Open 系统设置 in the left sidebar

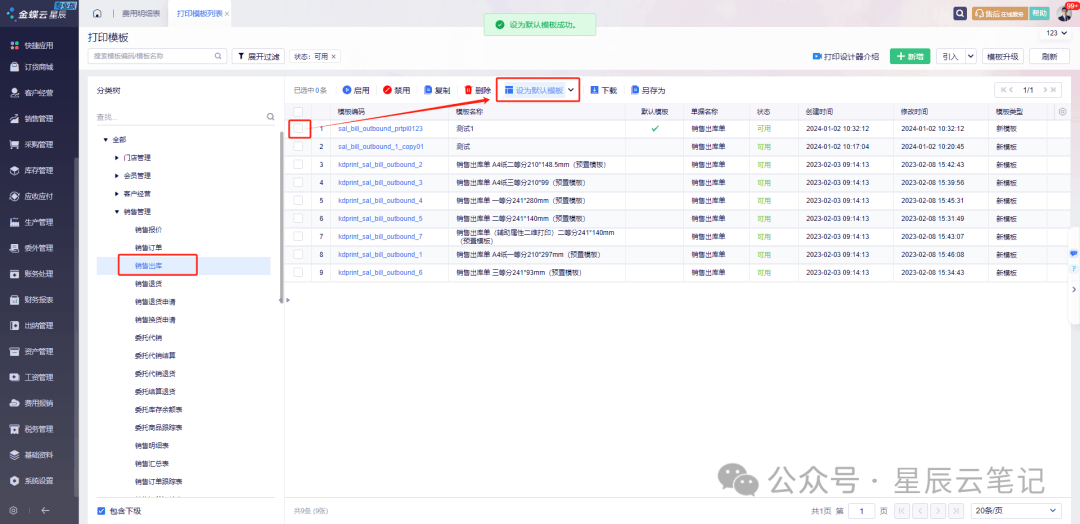coord(38,481)
